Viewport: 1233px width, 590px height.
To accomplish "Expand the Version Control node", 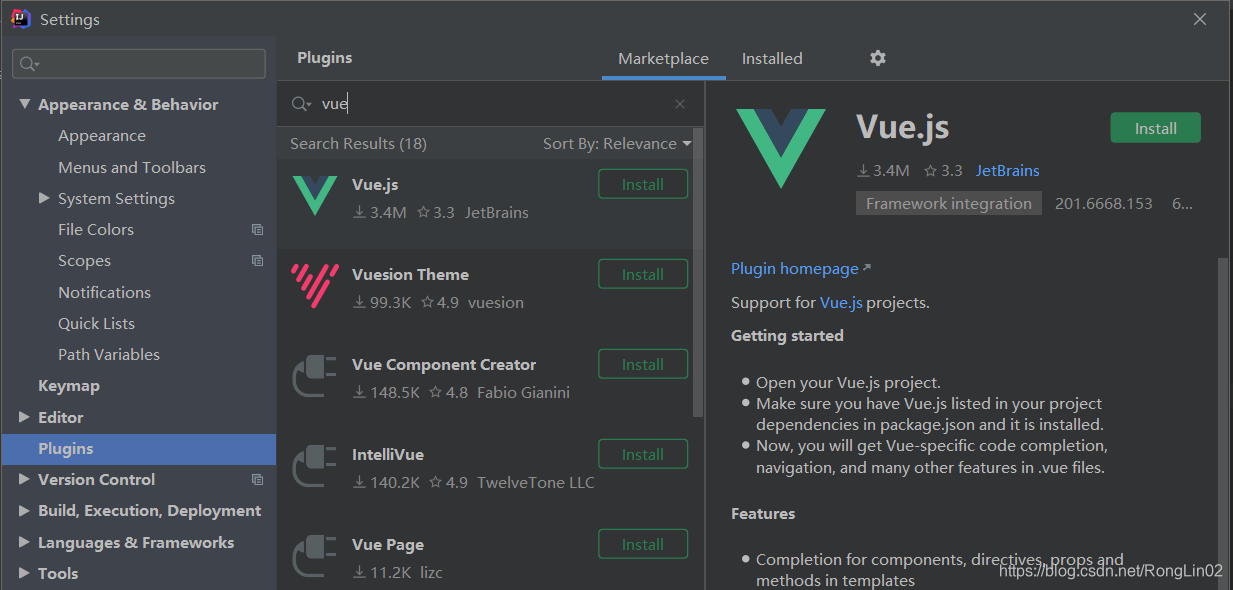I will coord(24,480).
